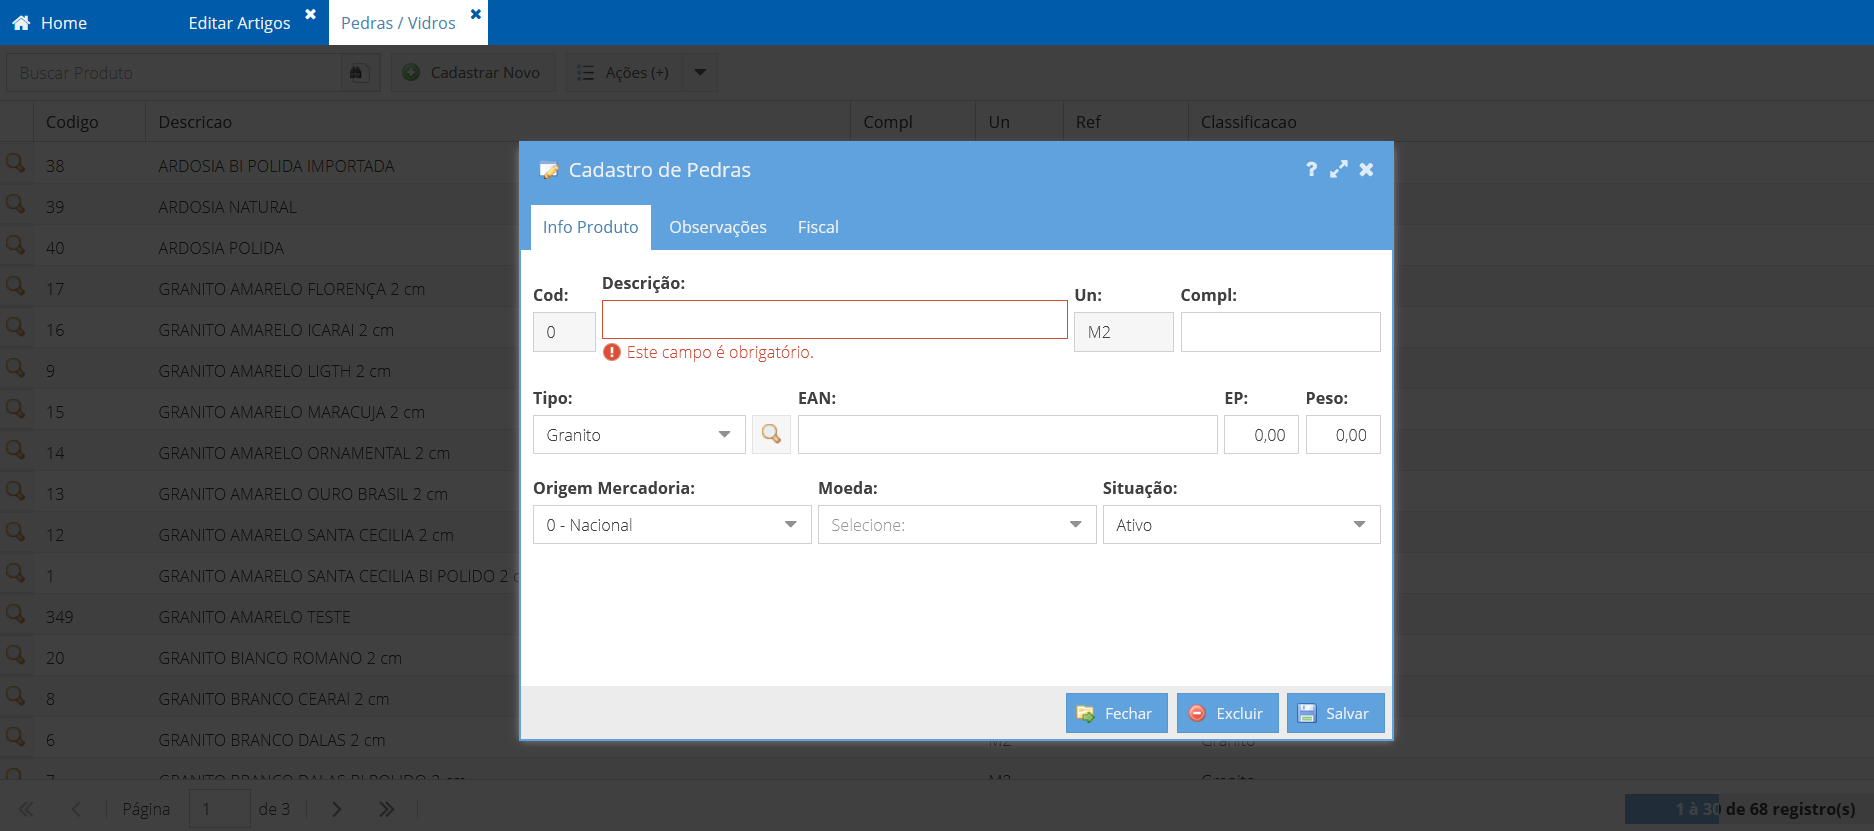
Task: Open the magnifier for GRANITO AMARELO MARACUJA 2 cm
Action: (16, 408)
